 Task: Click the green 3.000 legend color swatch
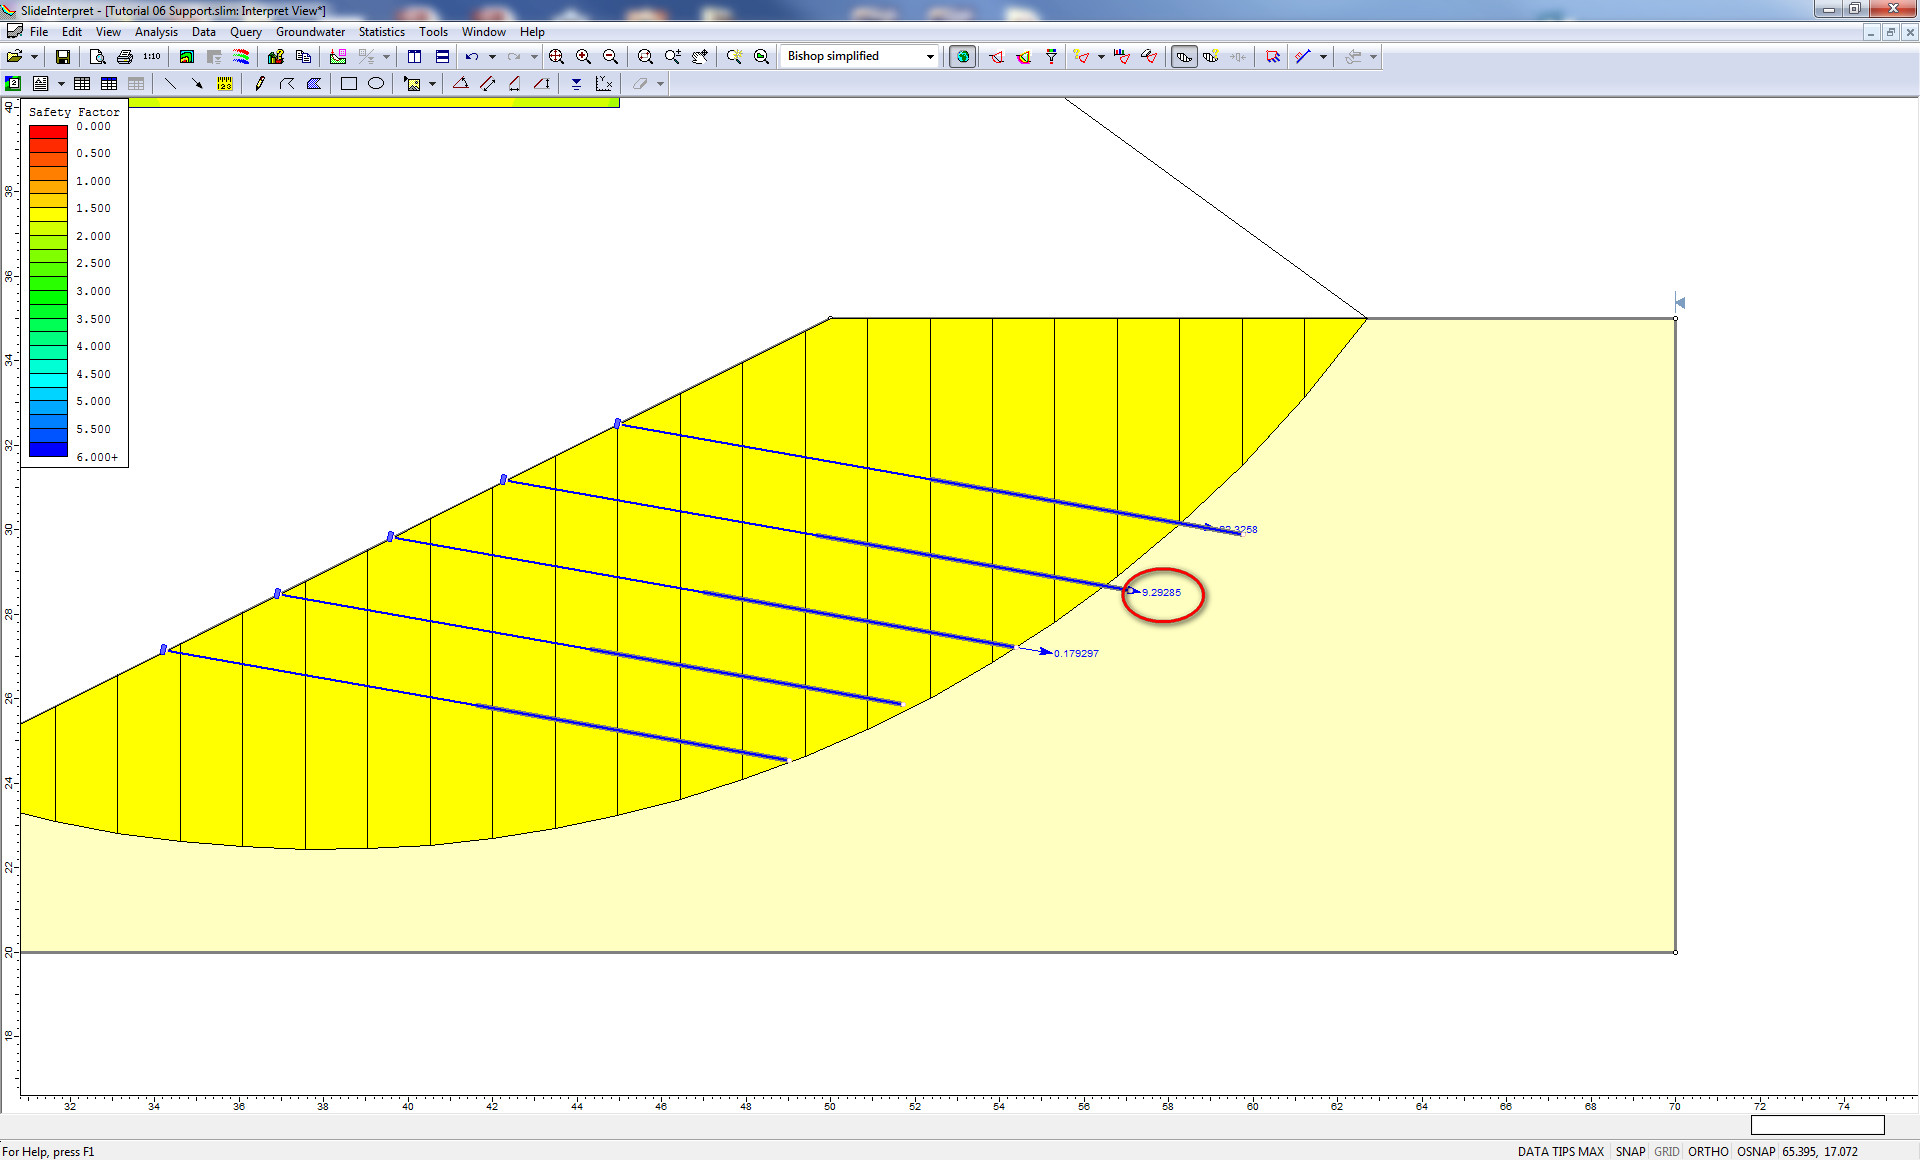click(x=48, y=298)
